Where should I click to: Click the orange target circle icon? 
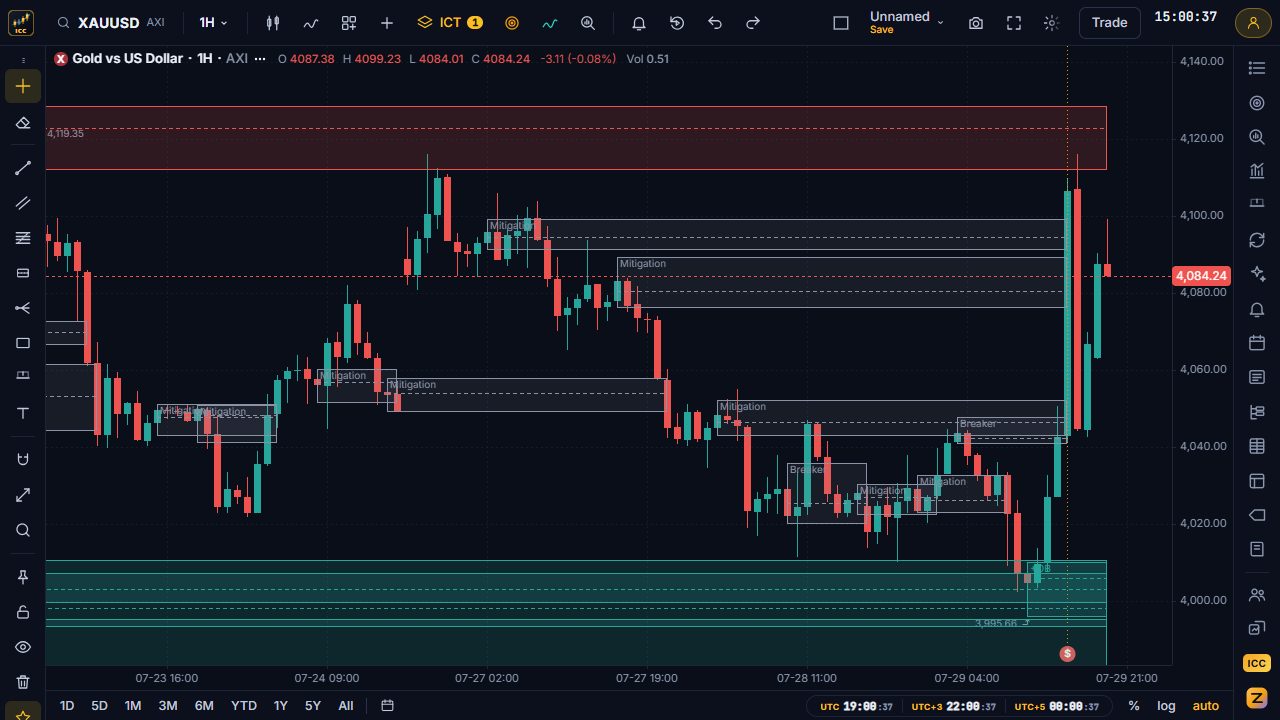(512, 22)
